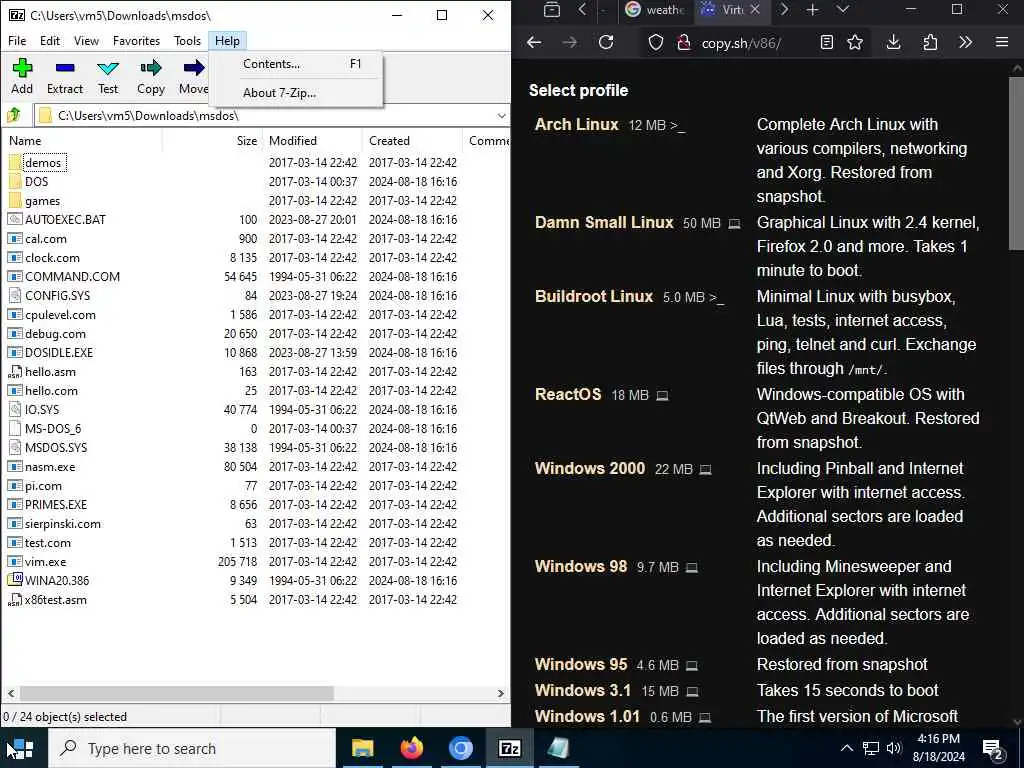This screenshot has width=1024, height=768.
Task: Expand the 7-Zip path dropdown arrow
Action: coord(501,116)
